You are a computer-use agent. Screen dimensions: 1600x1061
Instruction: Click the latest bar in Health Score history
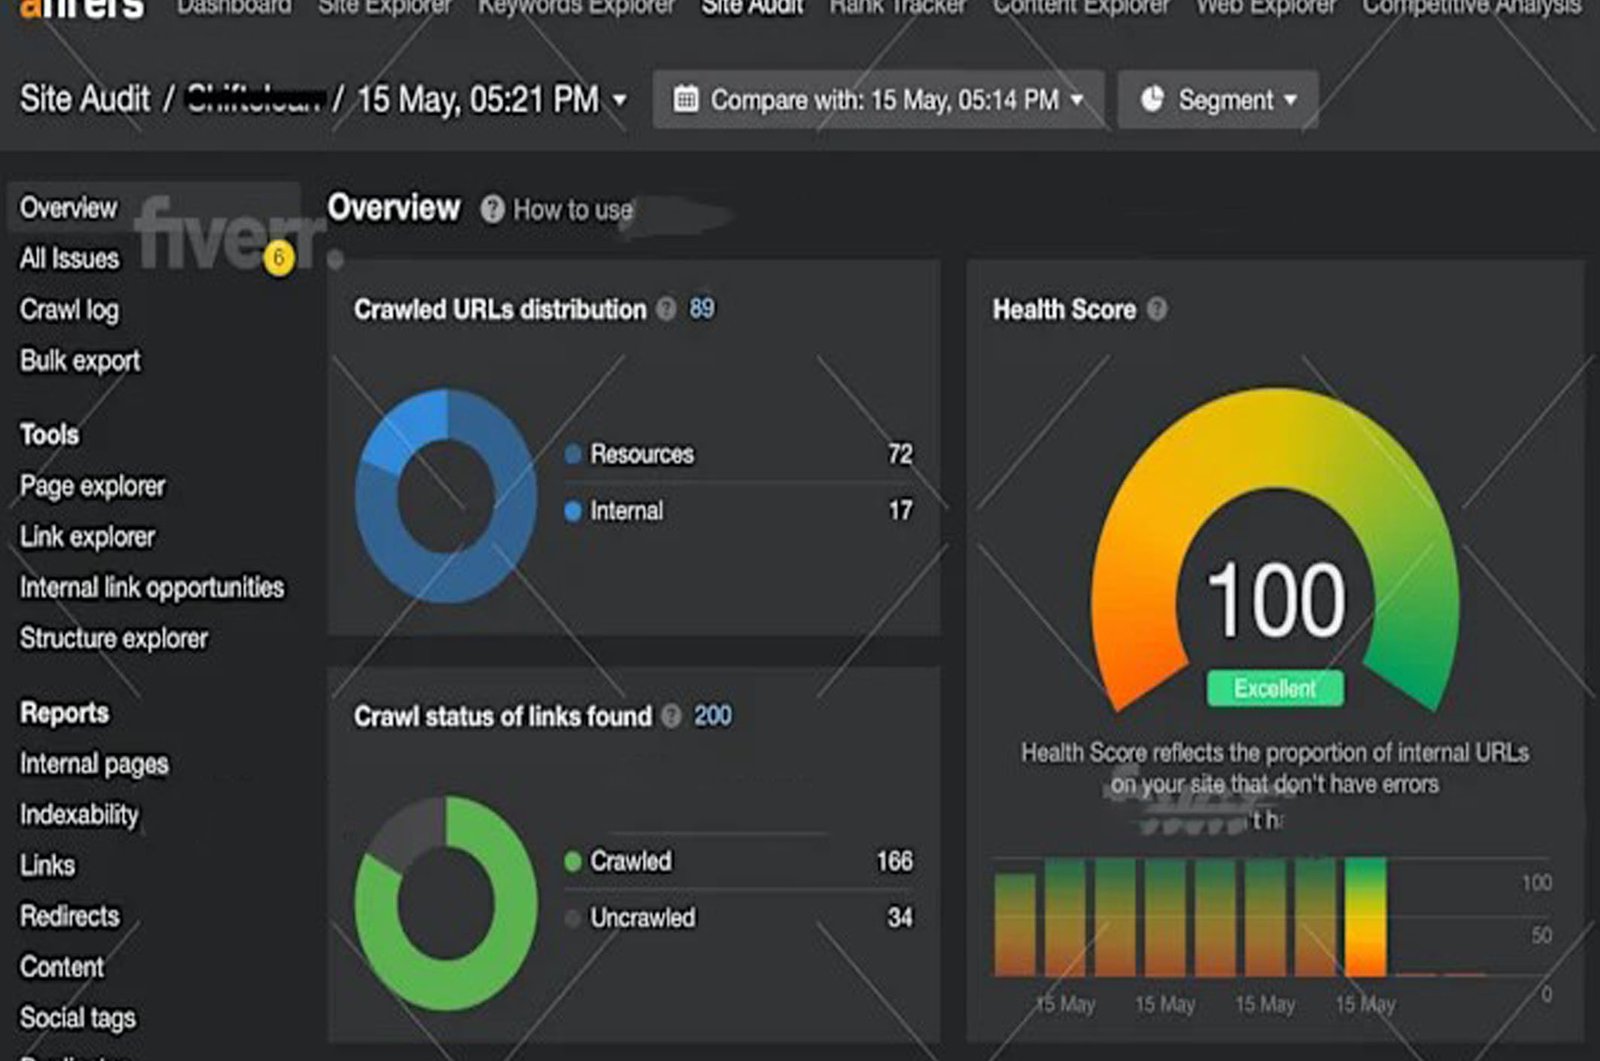point(1365,915)
